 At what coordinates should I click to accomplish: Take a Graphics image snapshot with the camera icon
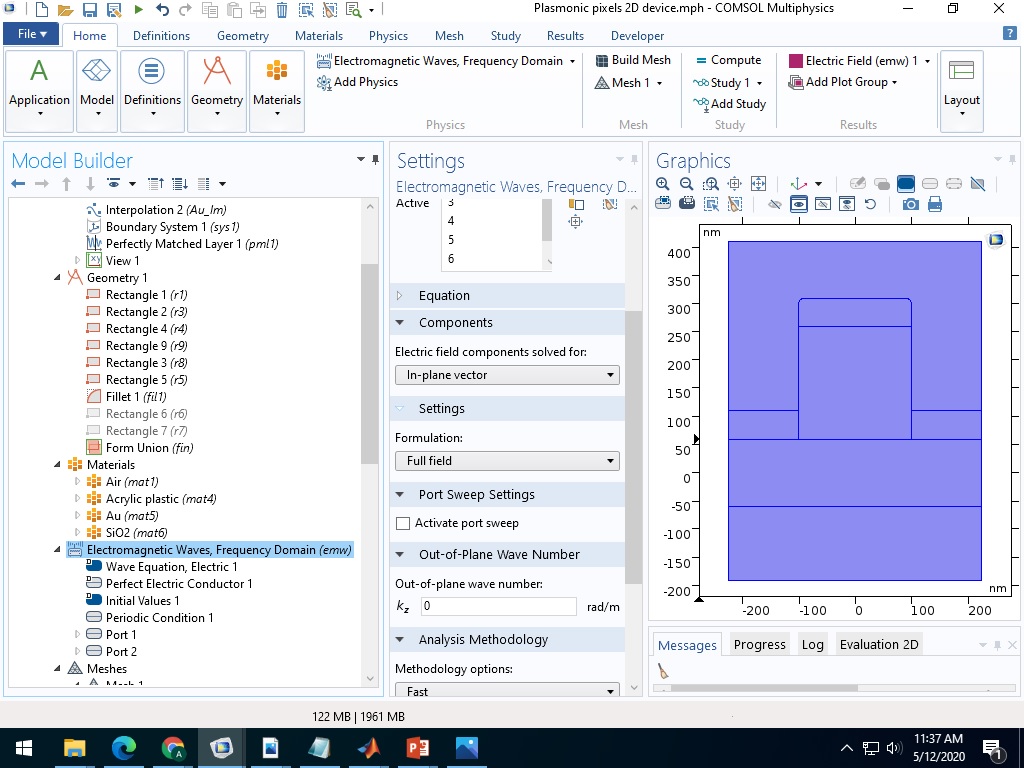pos(910,204)
